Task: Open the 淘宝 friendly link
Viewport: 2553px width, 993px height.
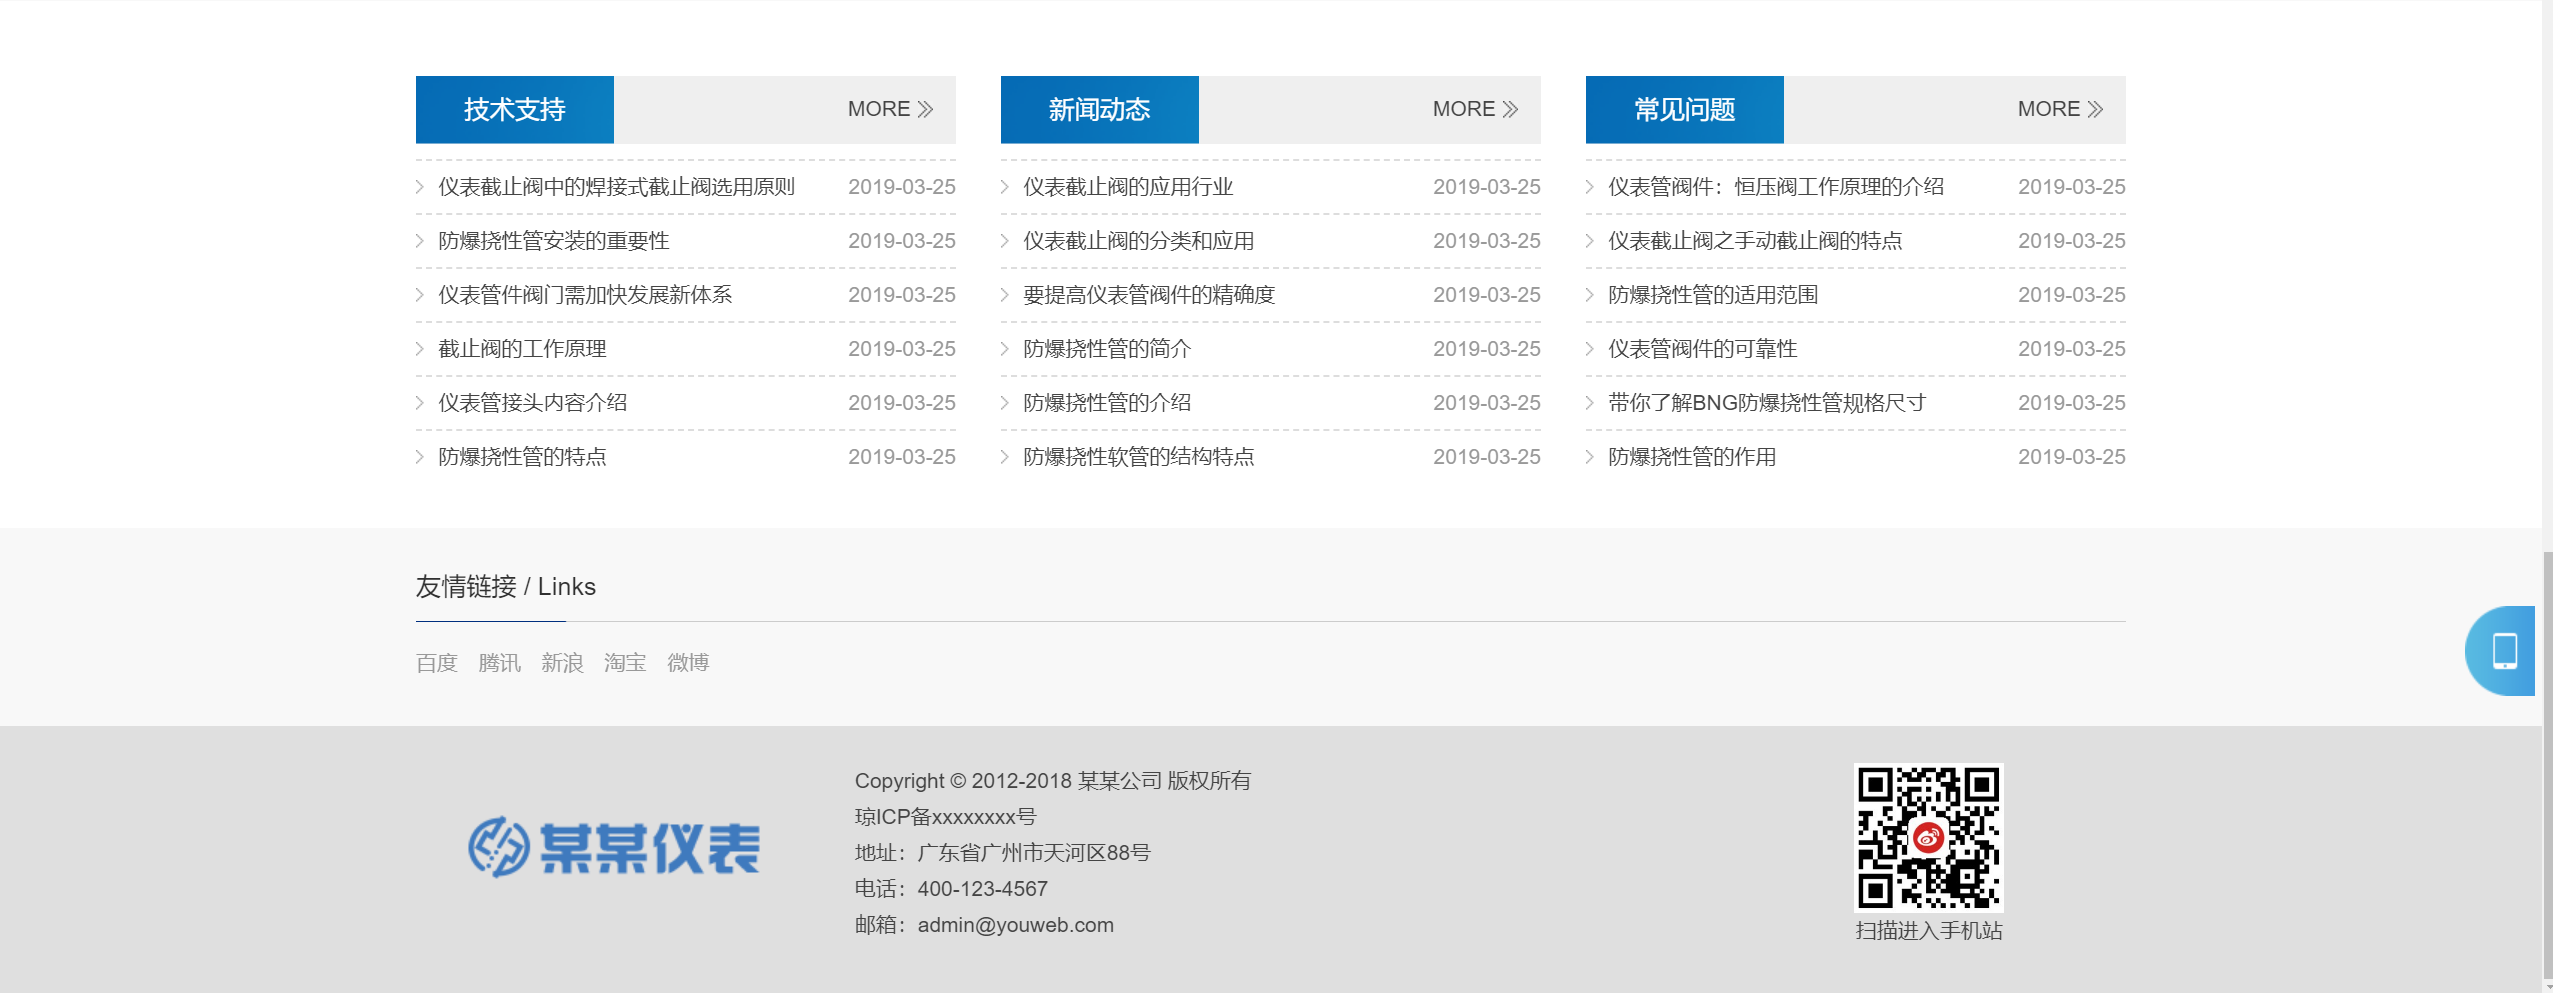Action: click(x=625, y=663)
